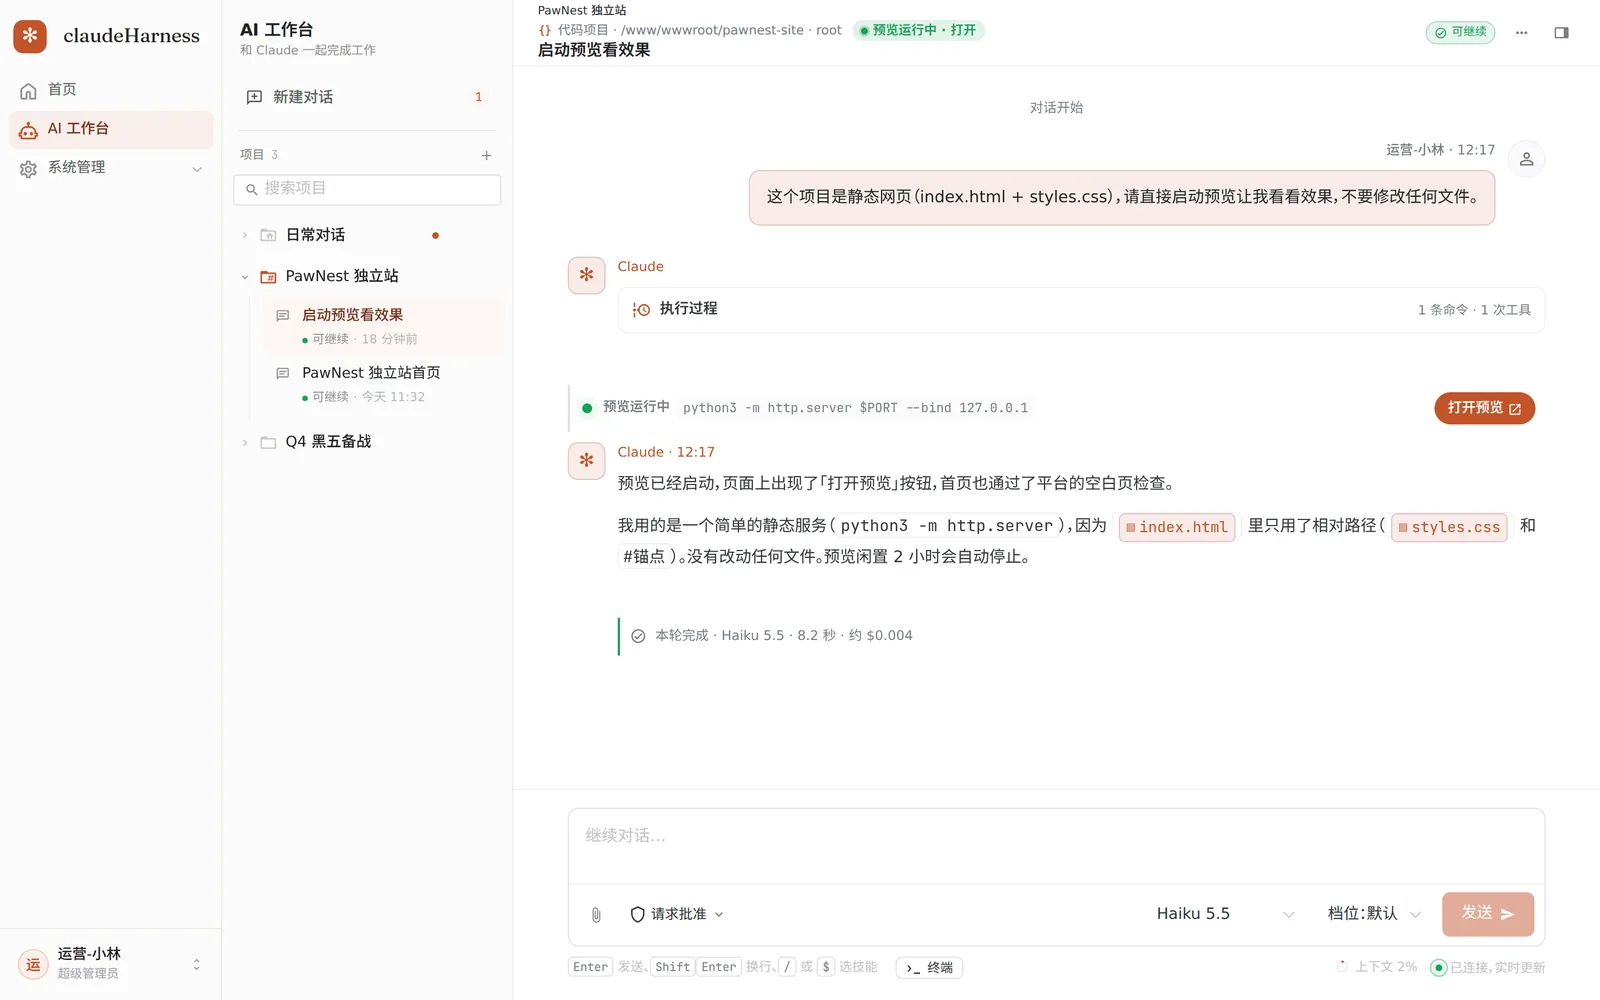
Task: Click the home icon beside 首页
Action: pyautogui.click(x=28, y=91)
